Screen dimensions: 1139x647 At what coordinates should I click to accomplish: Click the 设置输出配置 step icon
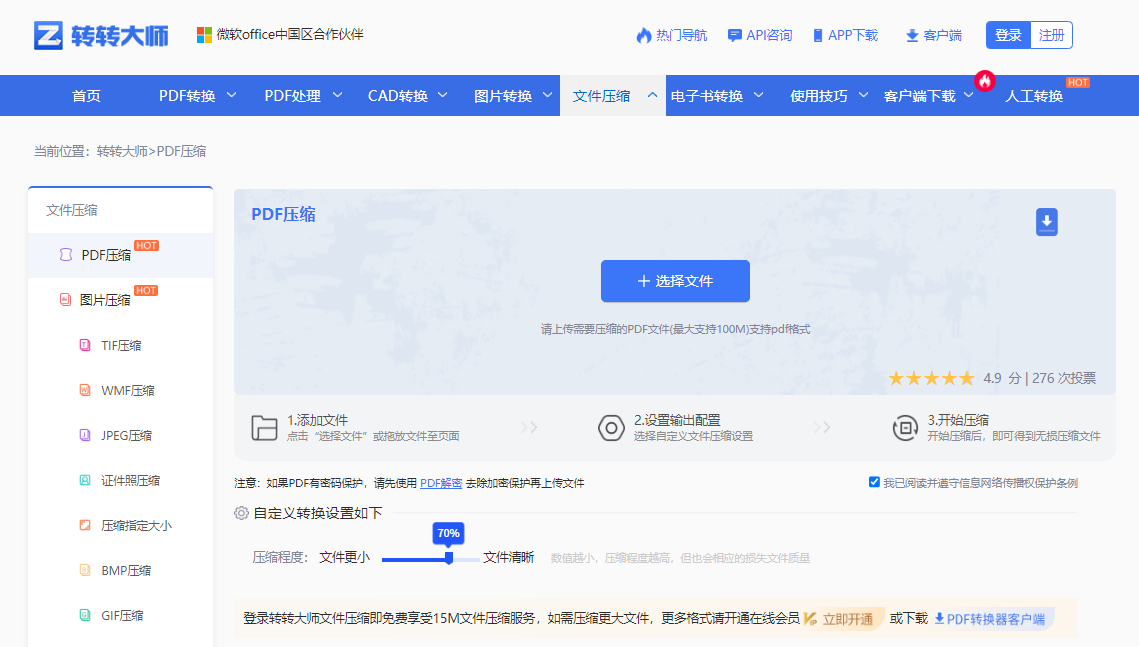(612, 427)
